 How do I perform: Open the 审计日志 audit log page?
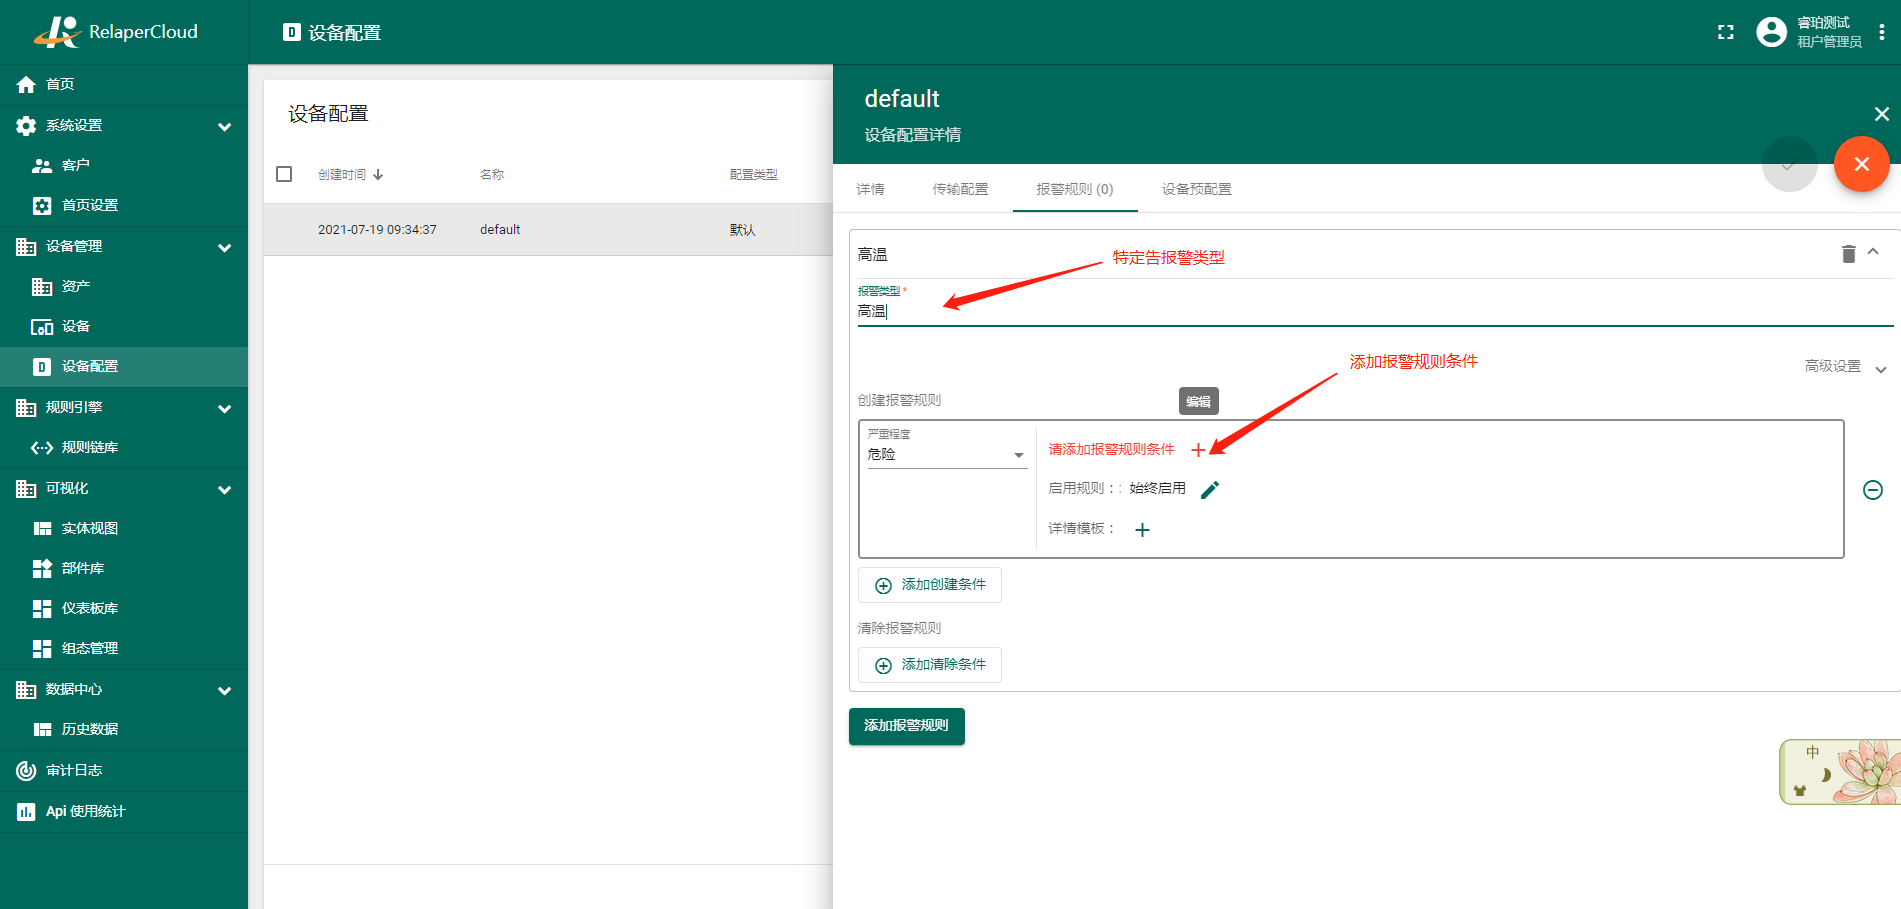point(124,770)
